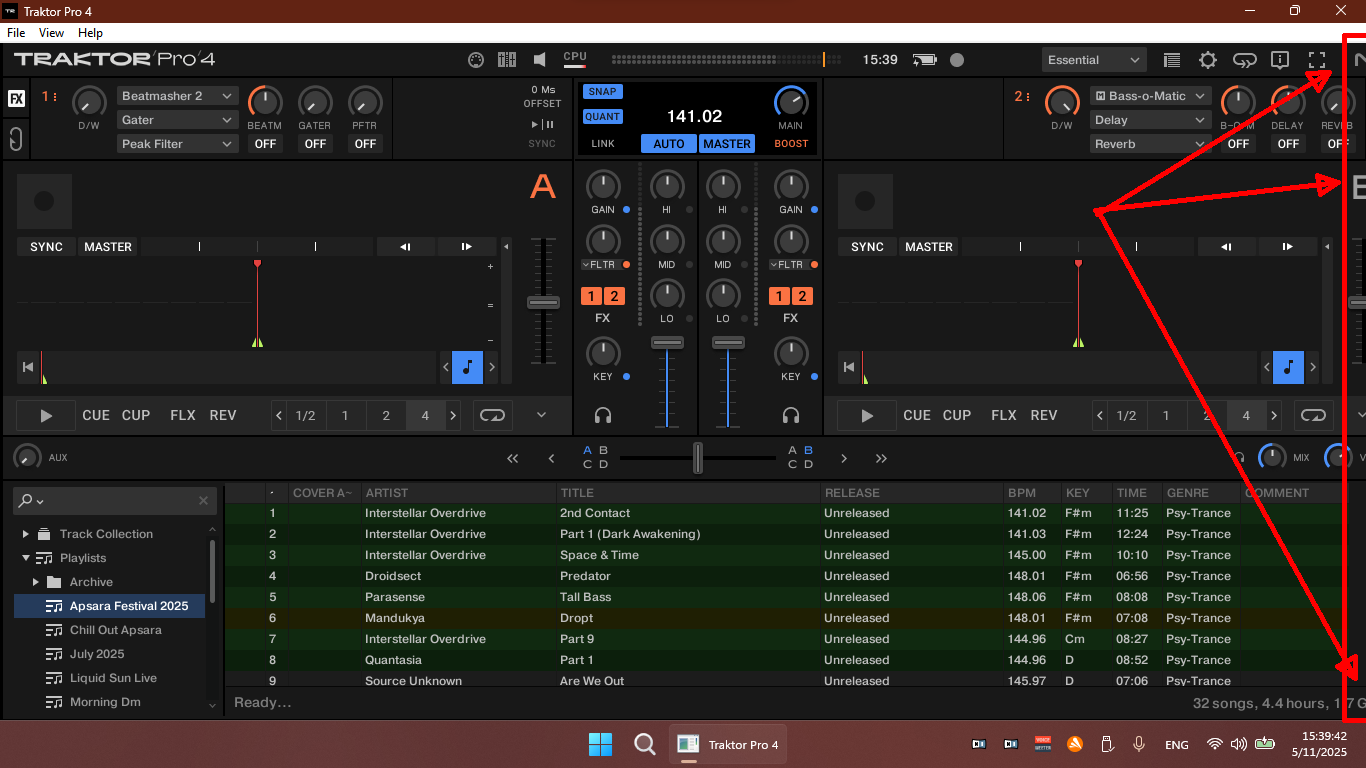Expand Deck A advanced panel chevron
The image size is (1366, 768).
click(541, 415)
